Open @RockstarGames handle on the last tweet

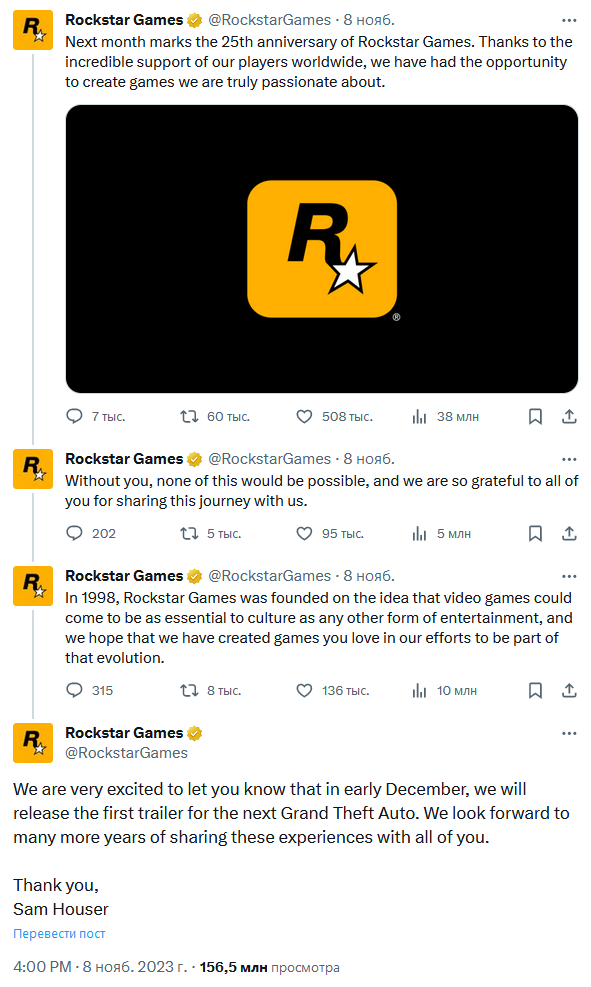pyautogui.click(x=127, y=753)
